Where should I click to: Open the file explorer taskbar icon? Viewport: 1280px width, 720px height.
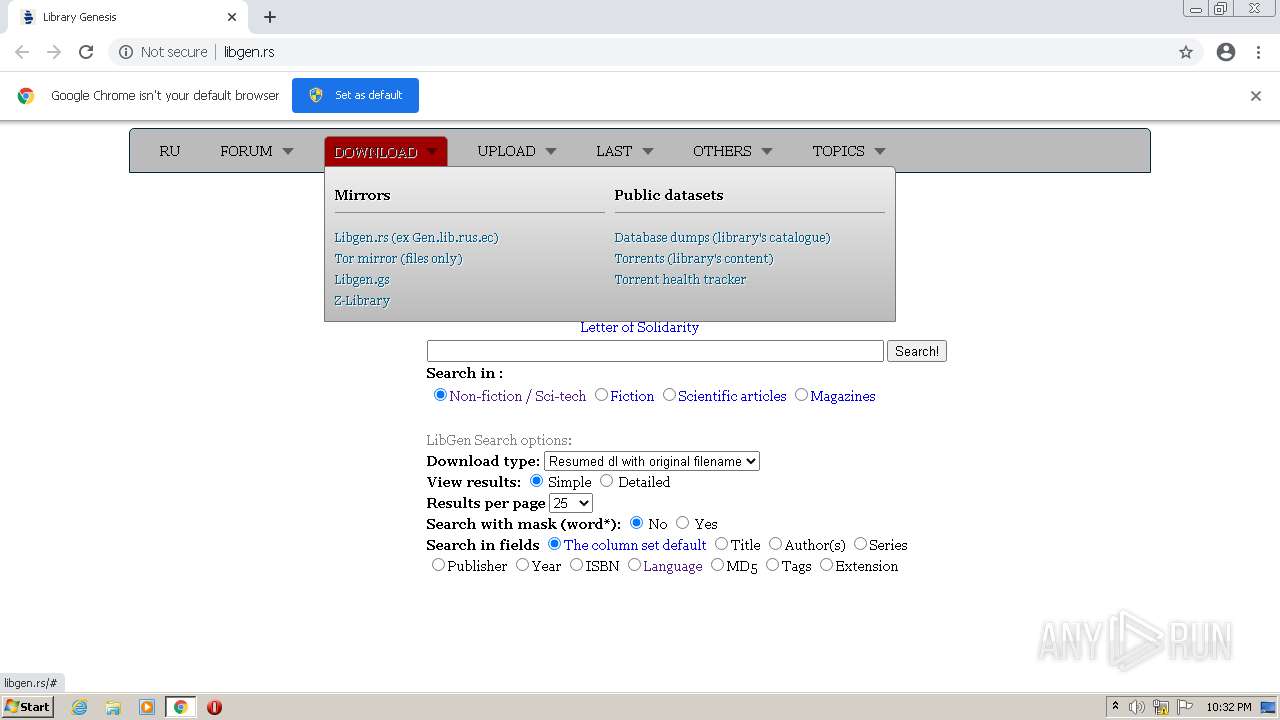pyautogui.click(x=113, y=707)
